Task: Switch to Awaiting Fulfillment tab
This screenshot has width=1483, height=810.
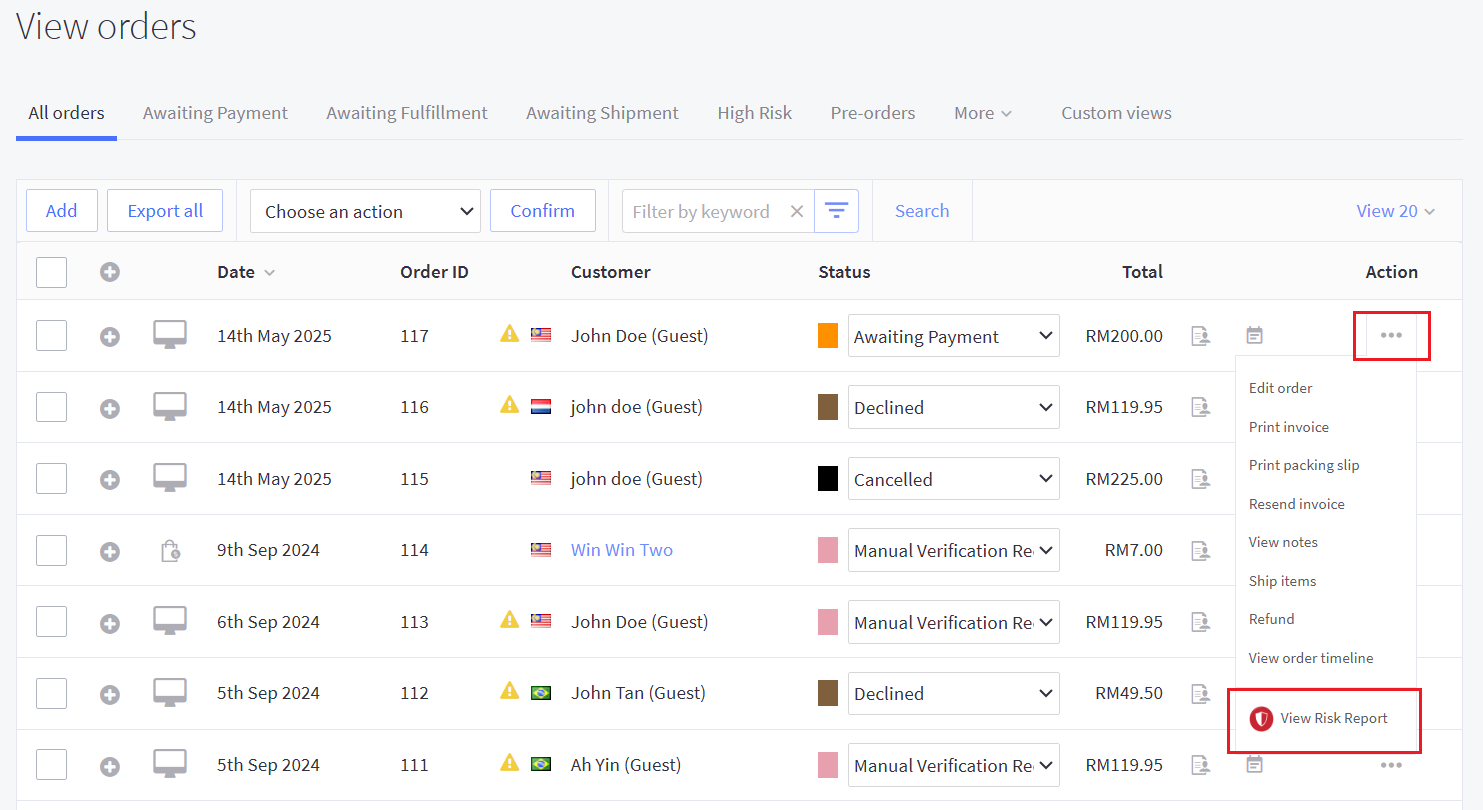Action: pos(407,113)
